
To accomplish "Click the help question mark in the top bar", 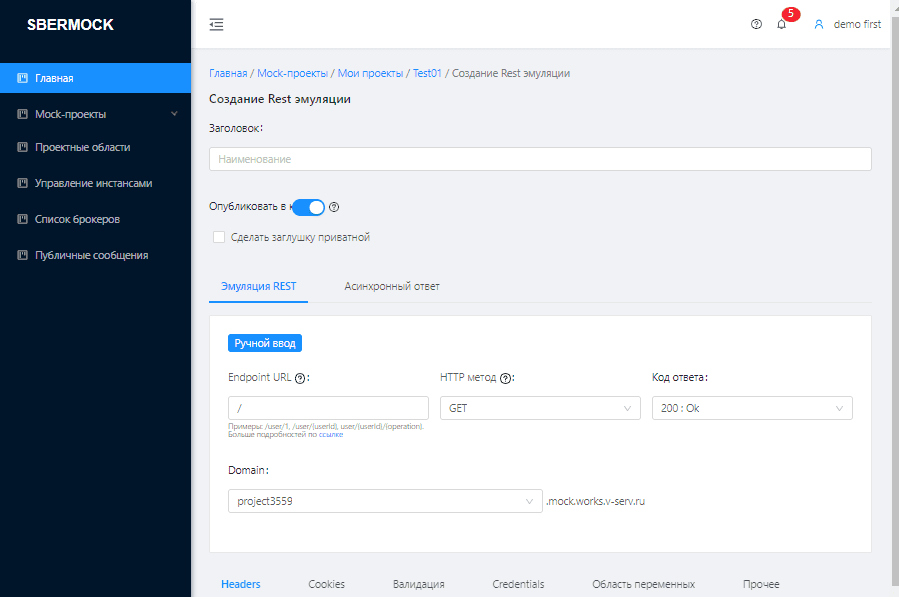I will (x=756, y=24).
